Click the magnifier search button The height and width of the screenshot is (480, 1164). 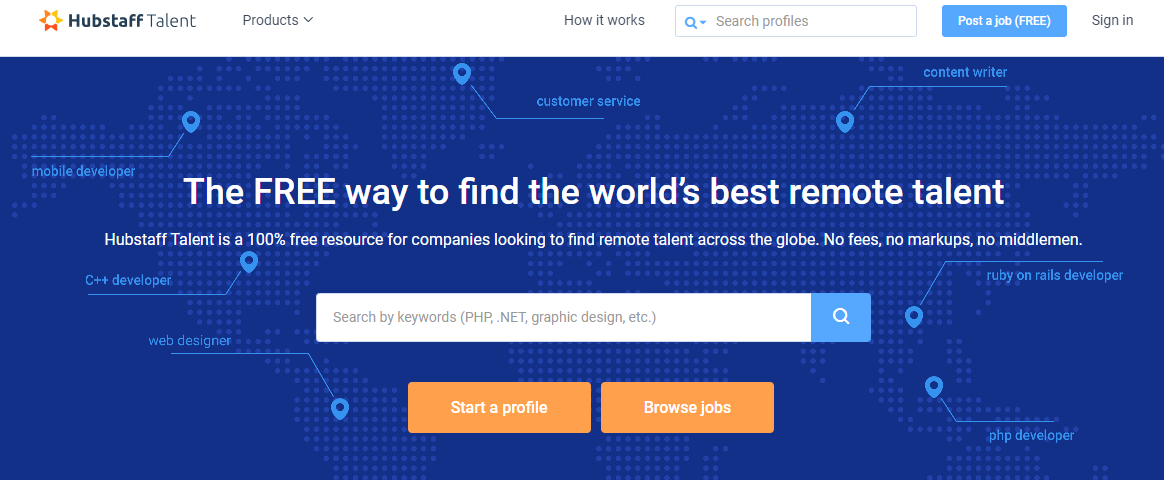840,318
